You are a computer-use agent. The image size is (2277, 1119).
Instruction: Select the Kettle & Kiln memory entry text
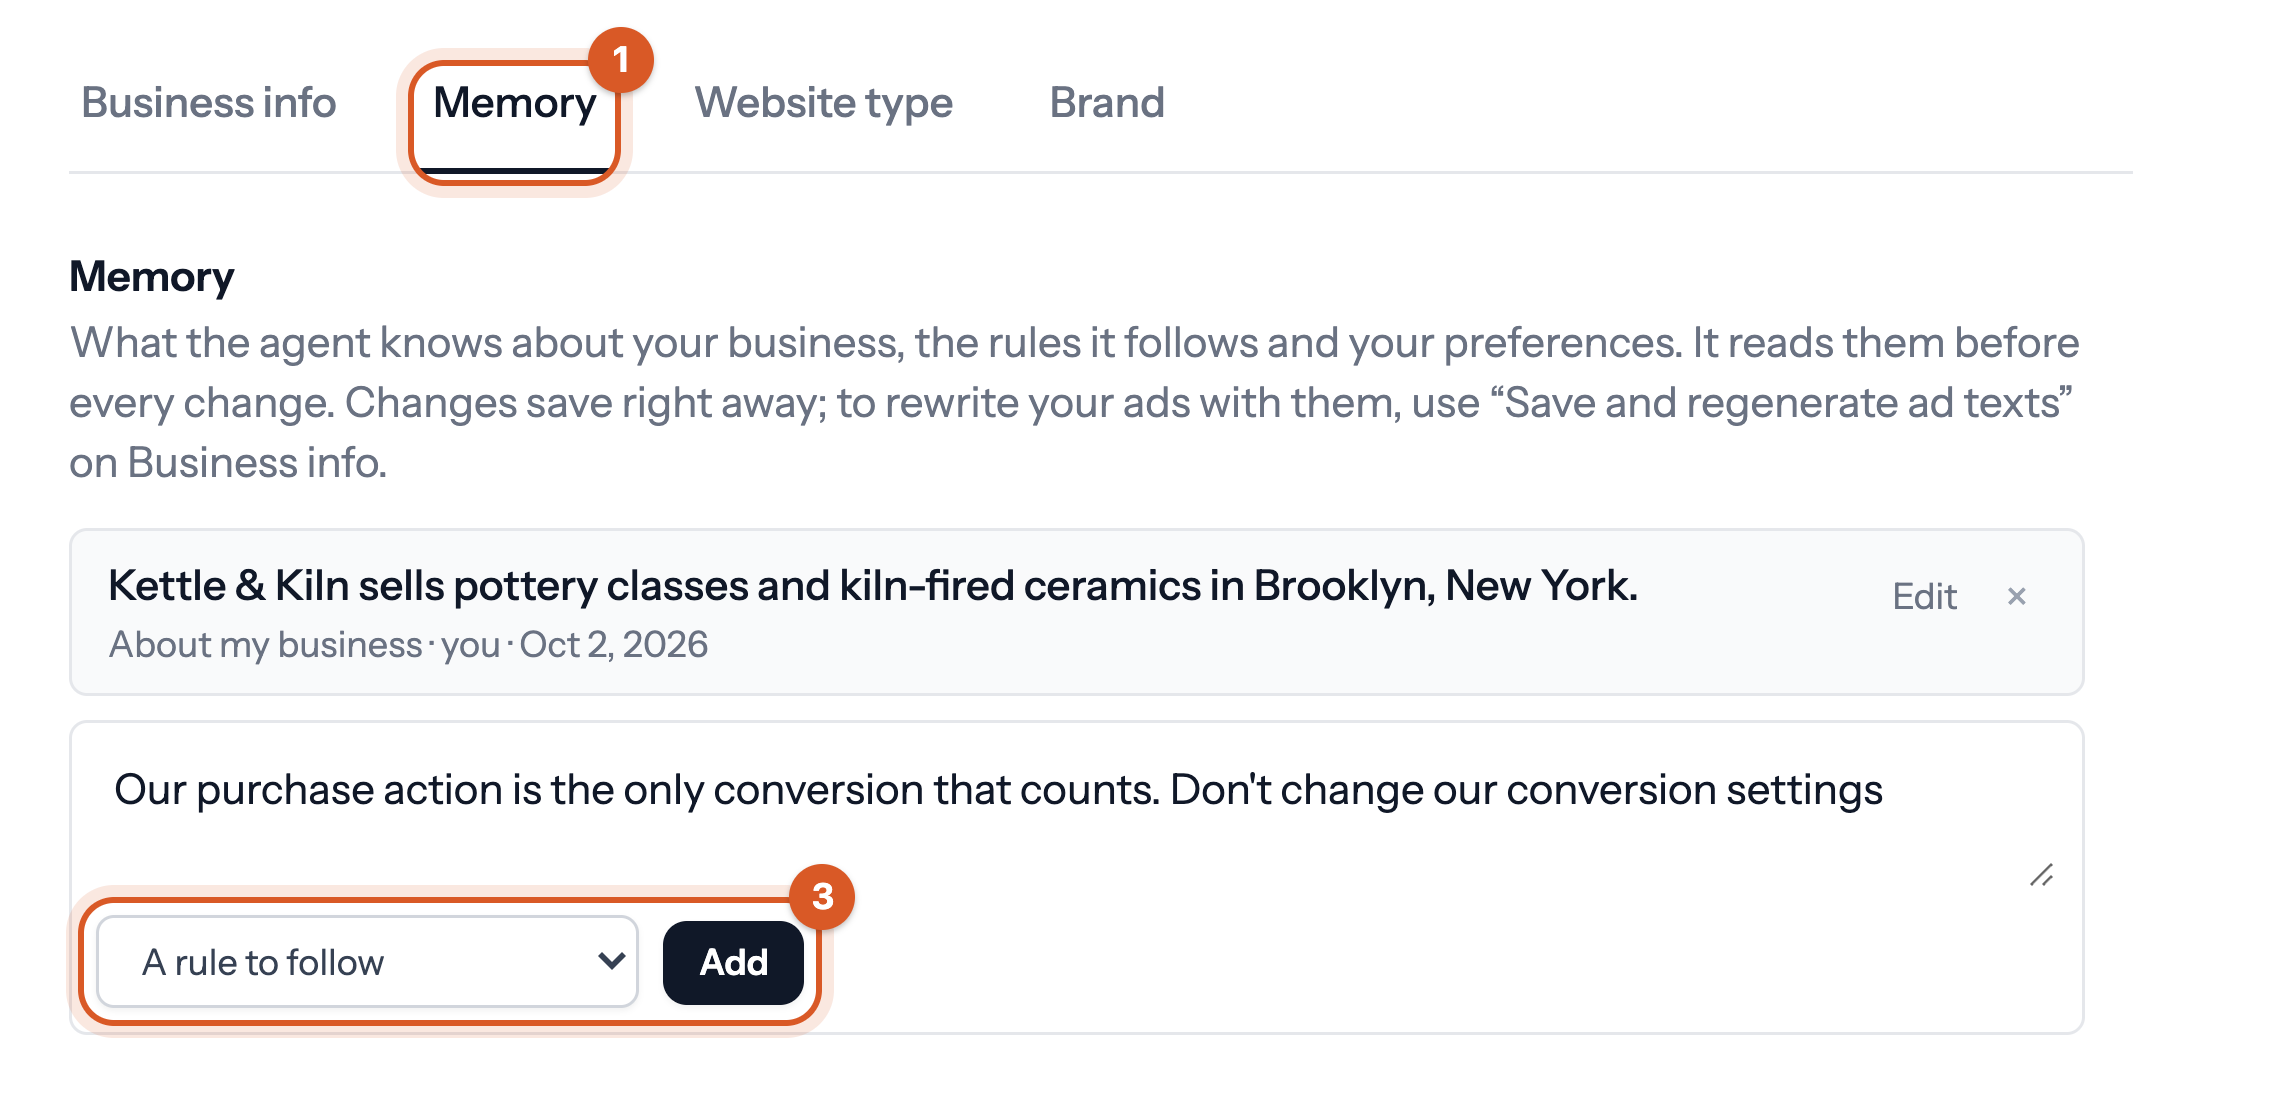click(873, 586)
